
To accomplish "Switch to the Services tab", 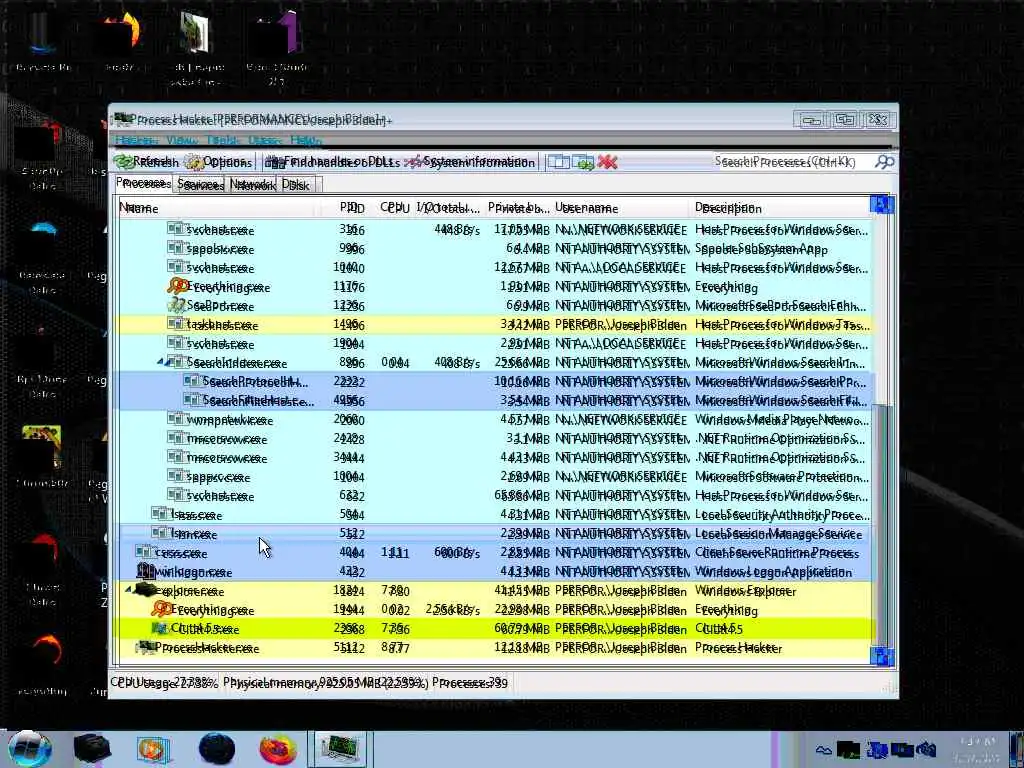I will coord(200,185).
